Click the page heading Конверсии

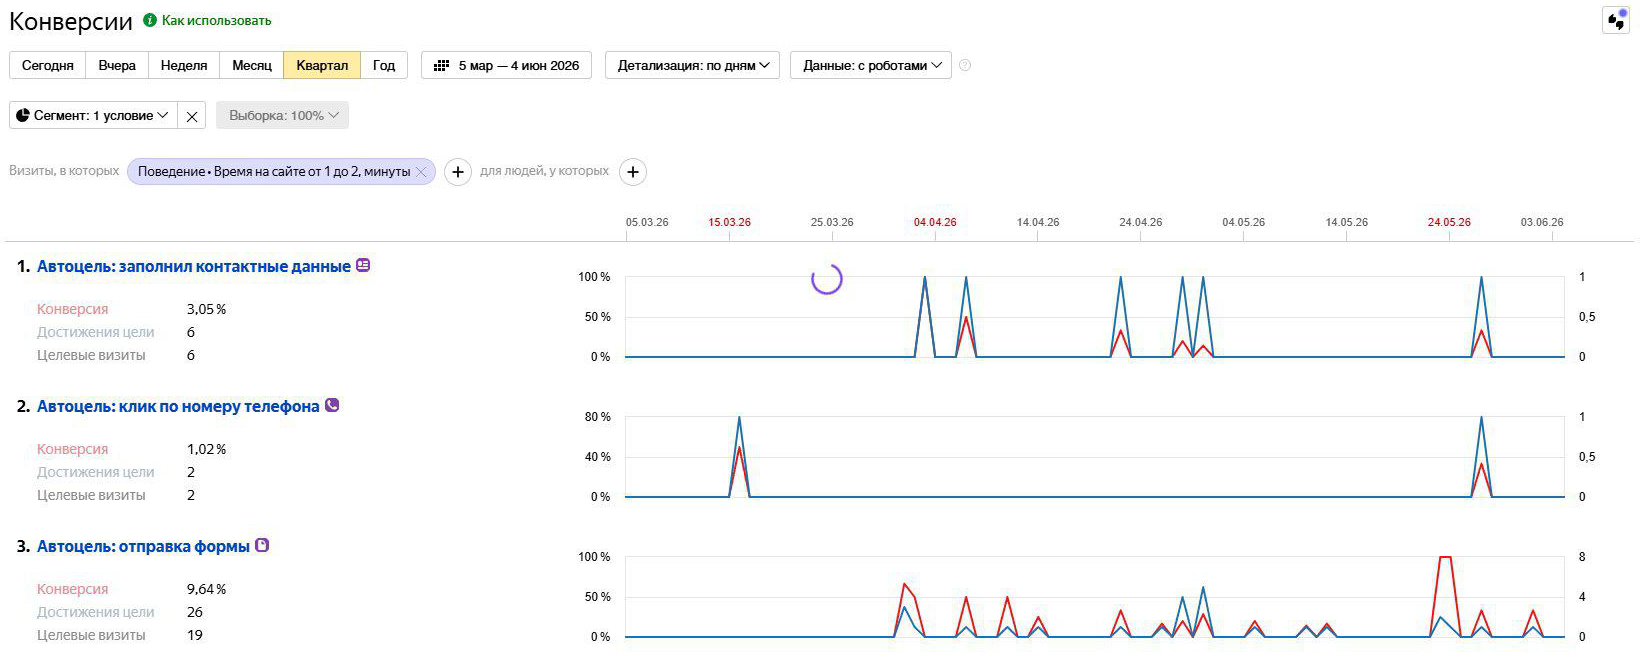point(71,22)
